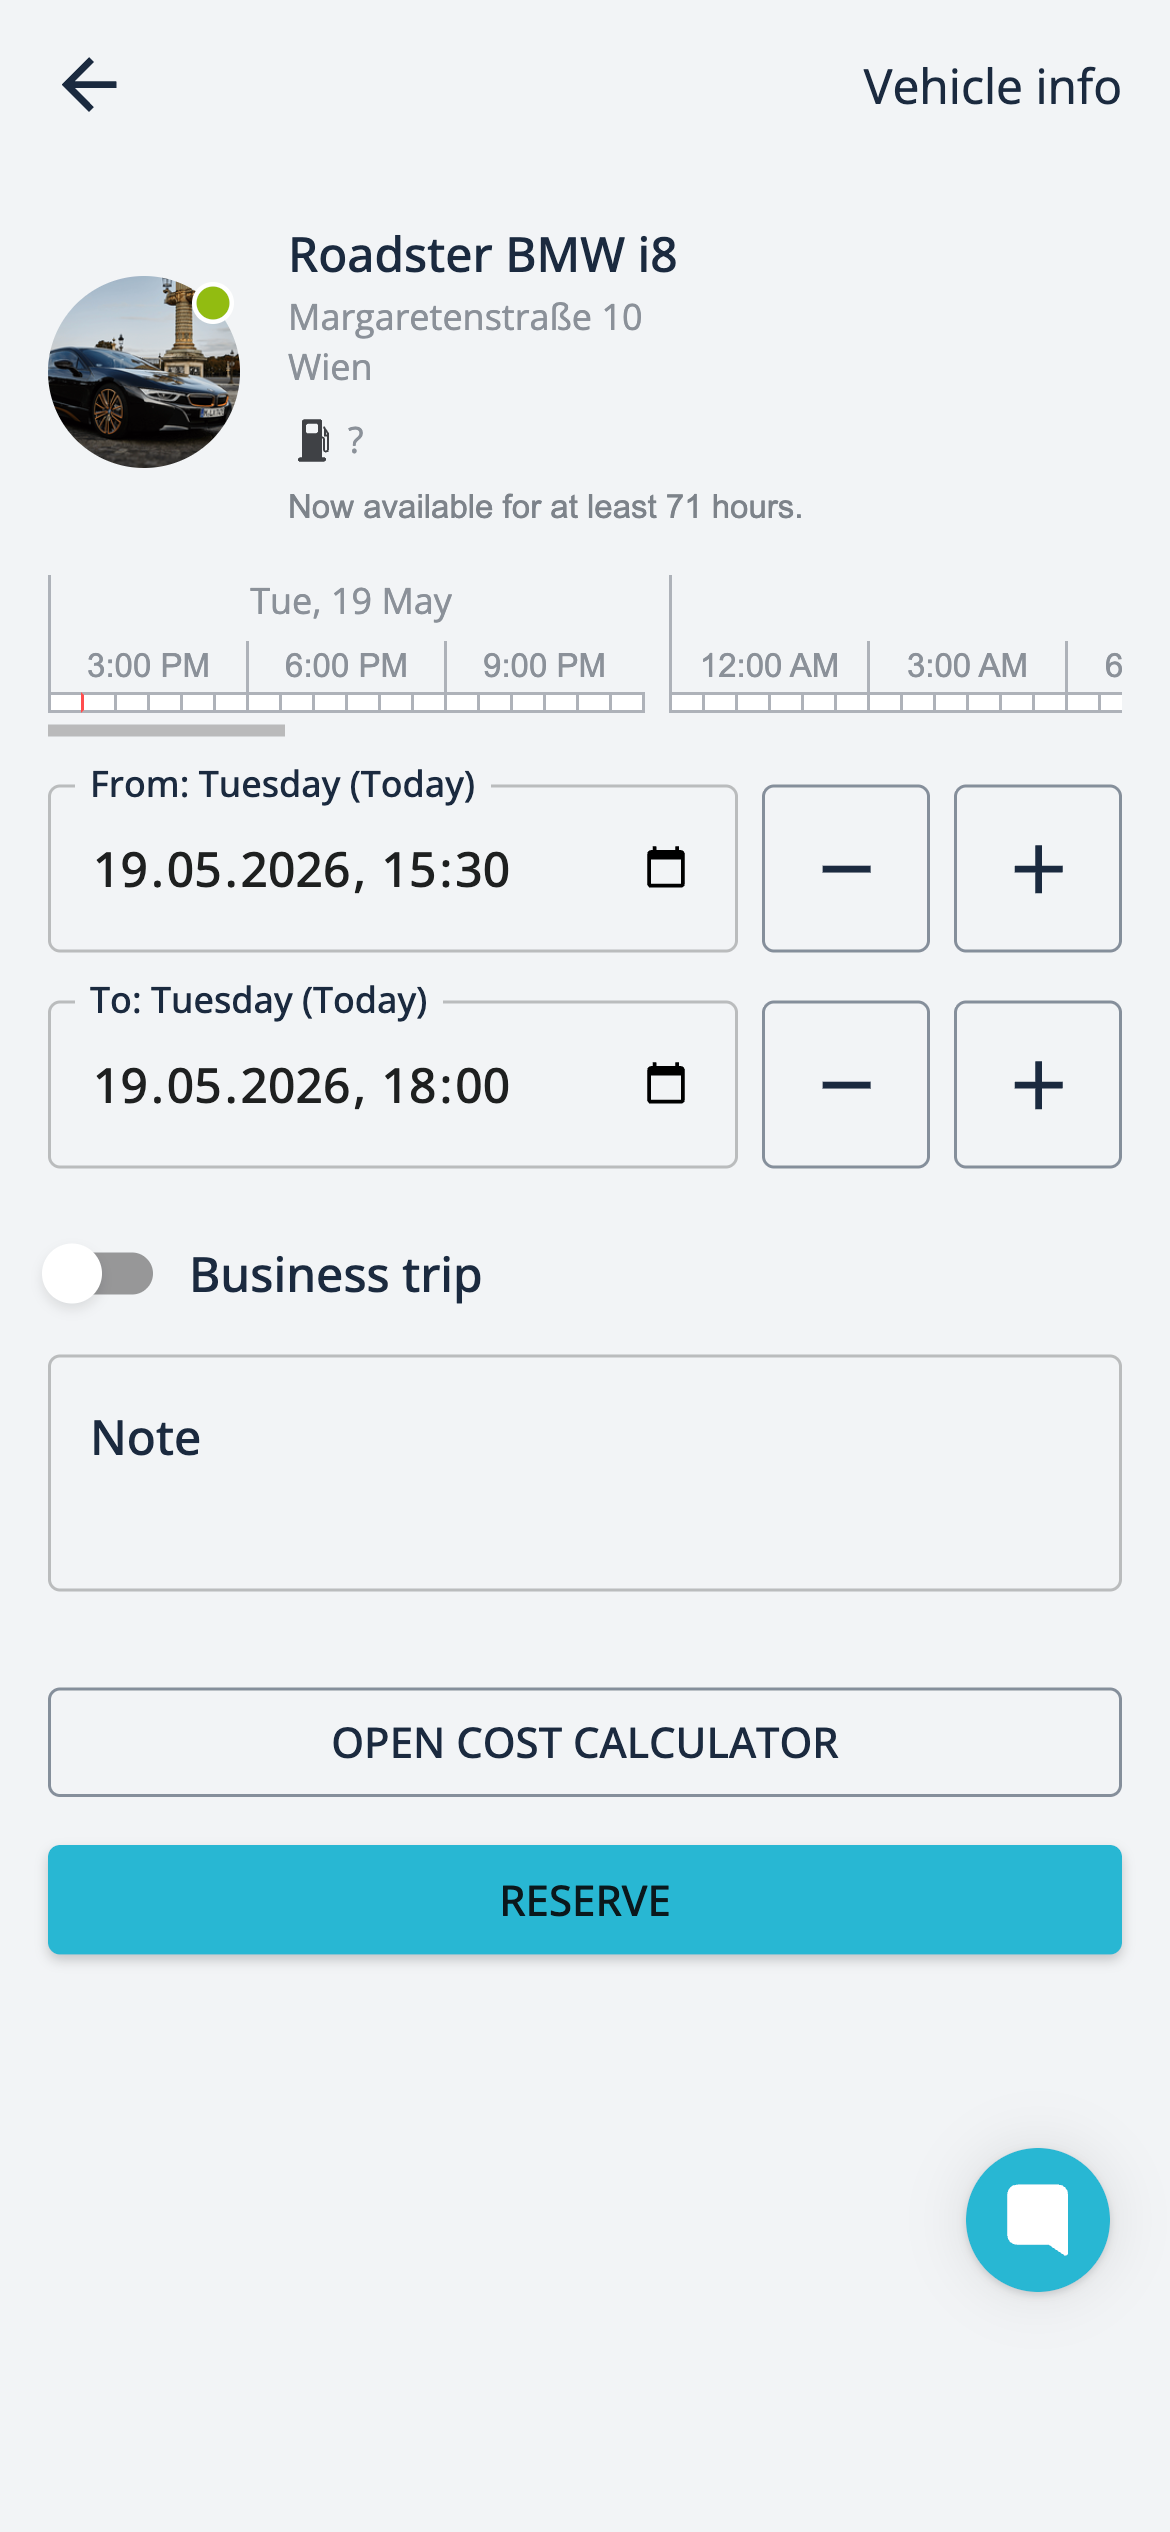Open the cost calculator
Viewport: 1170px width, 2532px height.
[585, 1742]
